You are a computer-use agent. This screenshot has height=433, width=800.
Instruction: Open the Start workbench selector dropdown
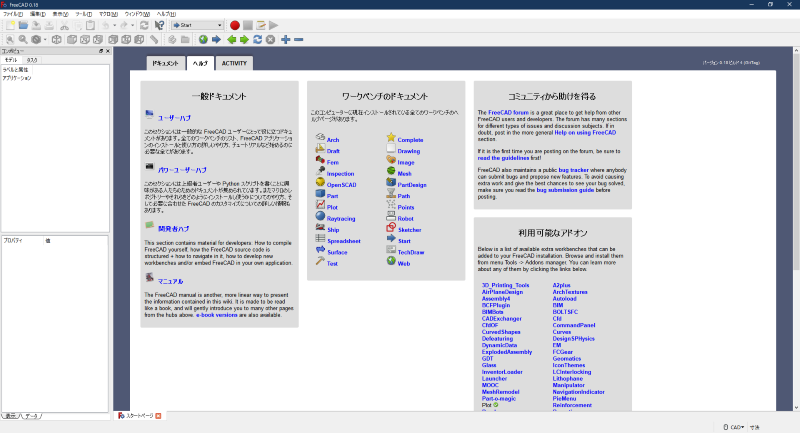click(x=197, y=26)
